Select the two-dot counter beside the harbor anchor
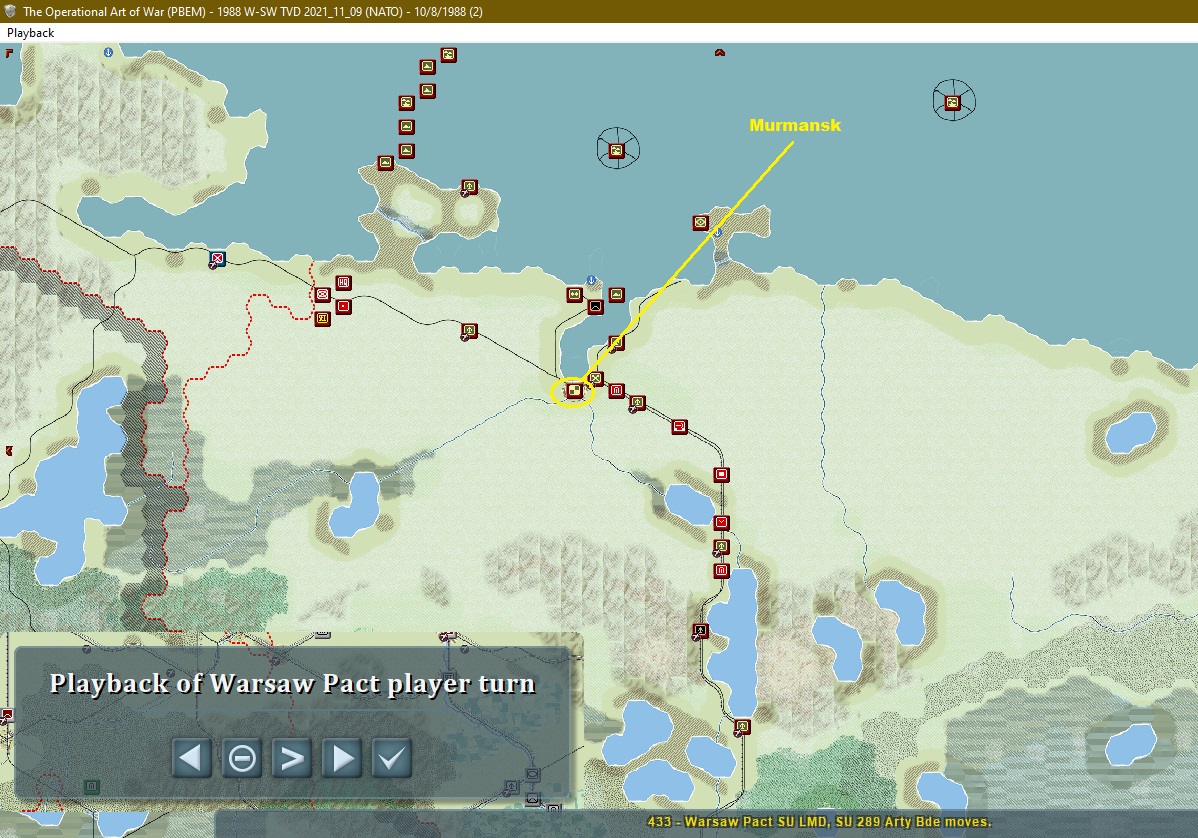1198x838 pixels. [575, 294]
